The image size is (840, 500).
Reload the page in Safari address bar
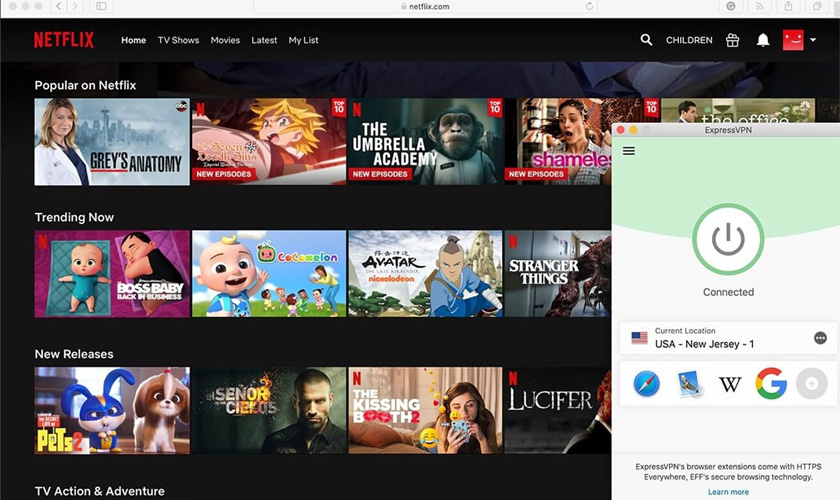pos(589,6)
